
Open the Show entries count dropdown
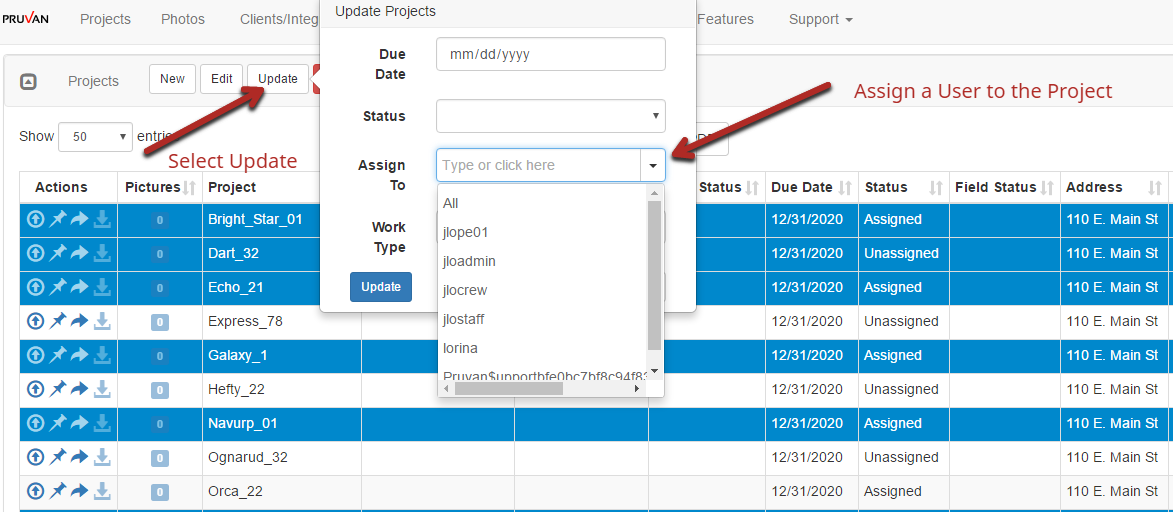pos(95,137)
